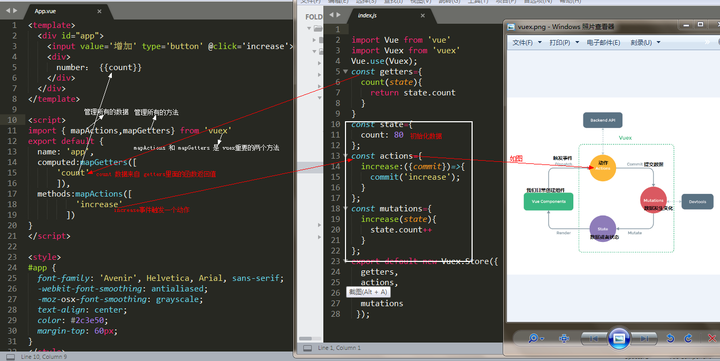Click next-tab arrow in App.vue window
This screenshot has height=361, width=720.
click(15, 10)
